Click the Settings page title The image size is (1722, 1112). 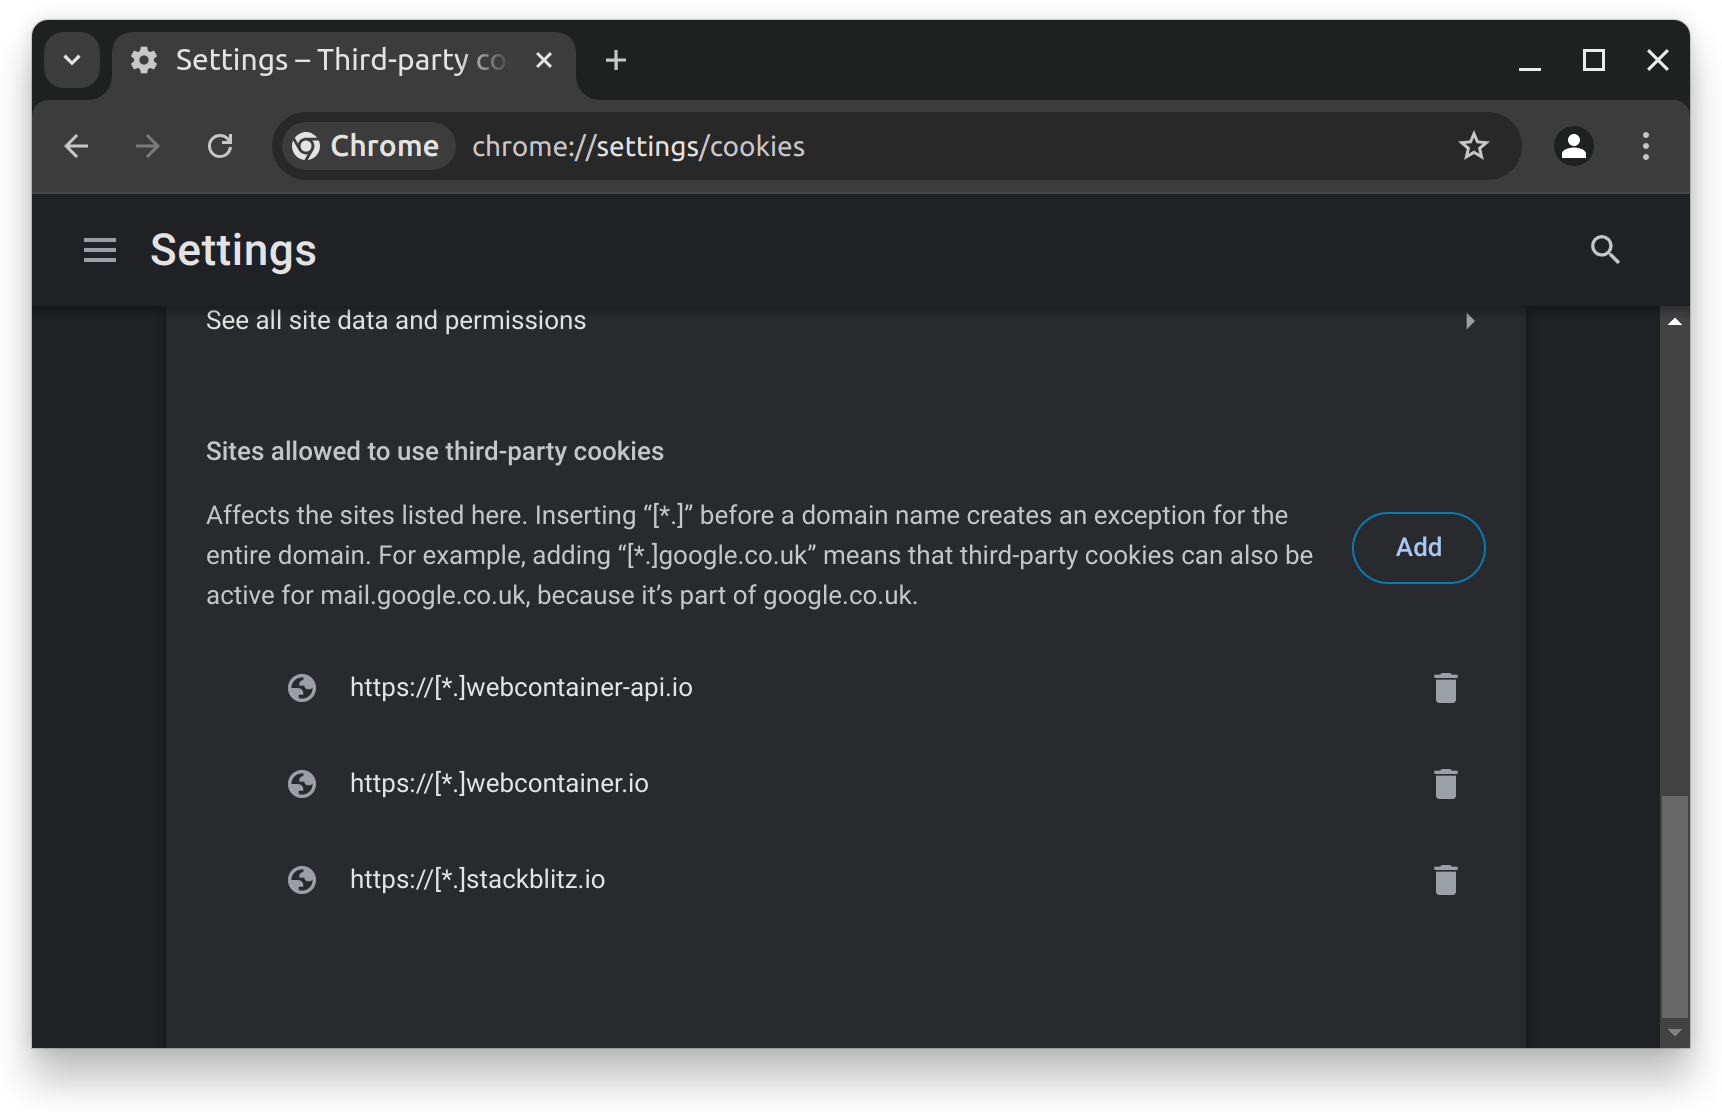(233, 250)
